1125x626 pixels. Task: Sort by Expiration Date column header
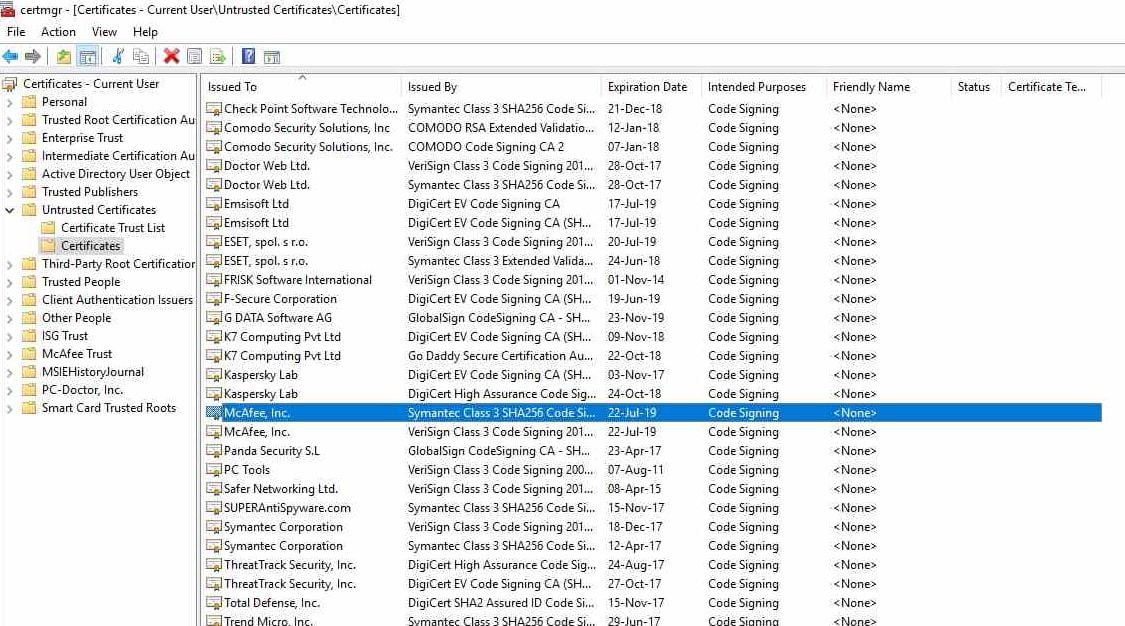tap(651, 87)
